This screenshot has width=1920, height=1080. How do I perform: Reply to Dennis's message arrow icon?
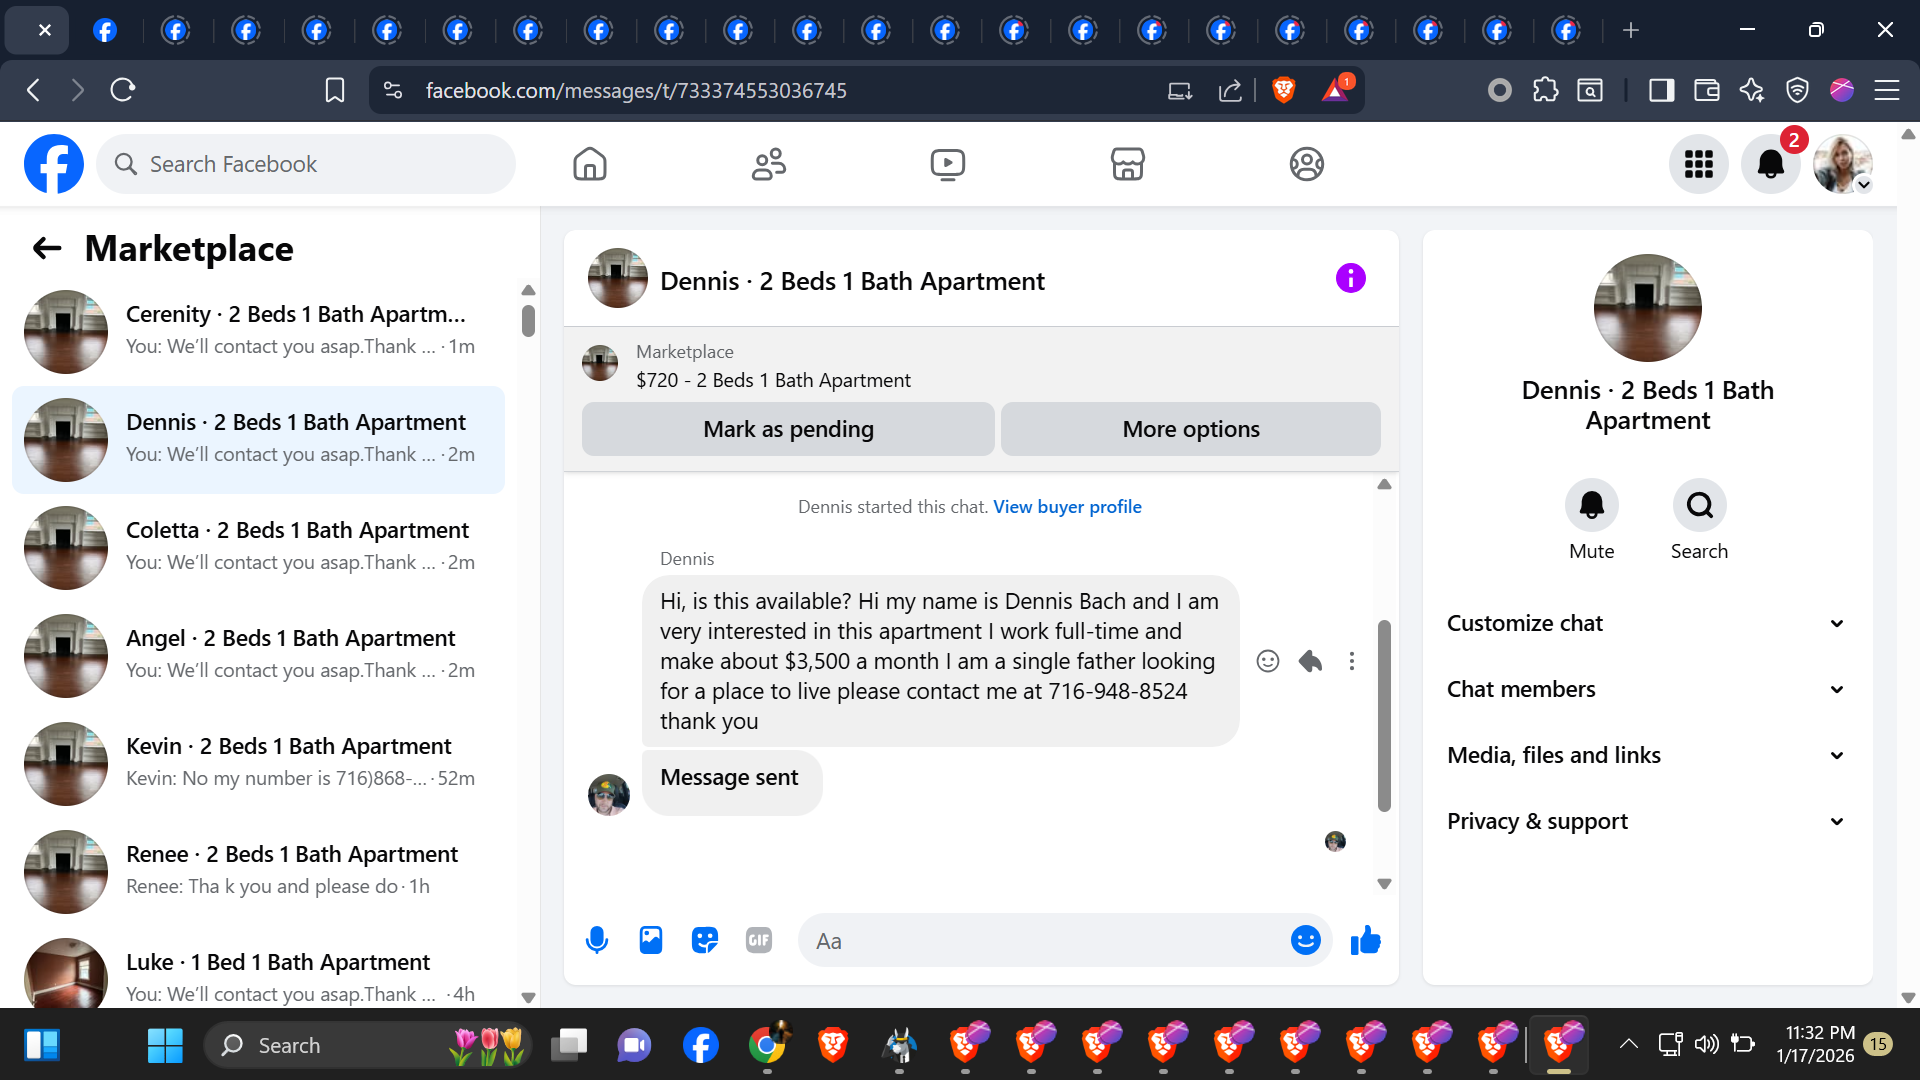tap(1310, 661)
